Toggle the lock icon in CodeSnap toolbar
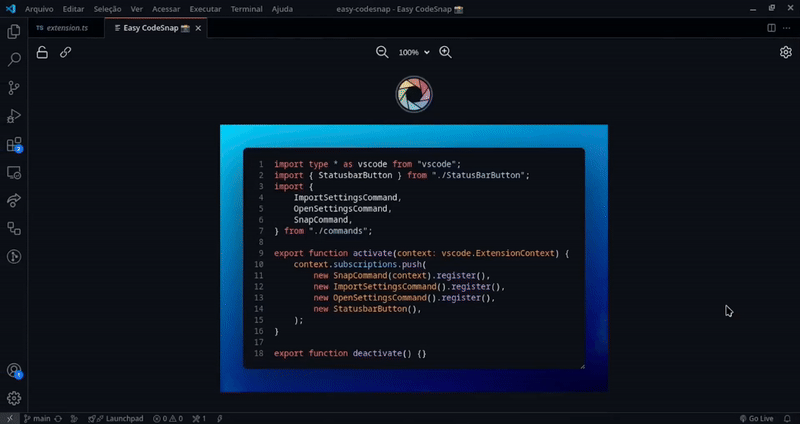This screenshot has width=800, height=424. (x=42, y=52)
